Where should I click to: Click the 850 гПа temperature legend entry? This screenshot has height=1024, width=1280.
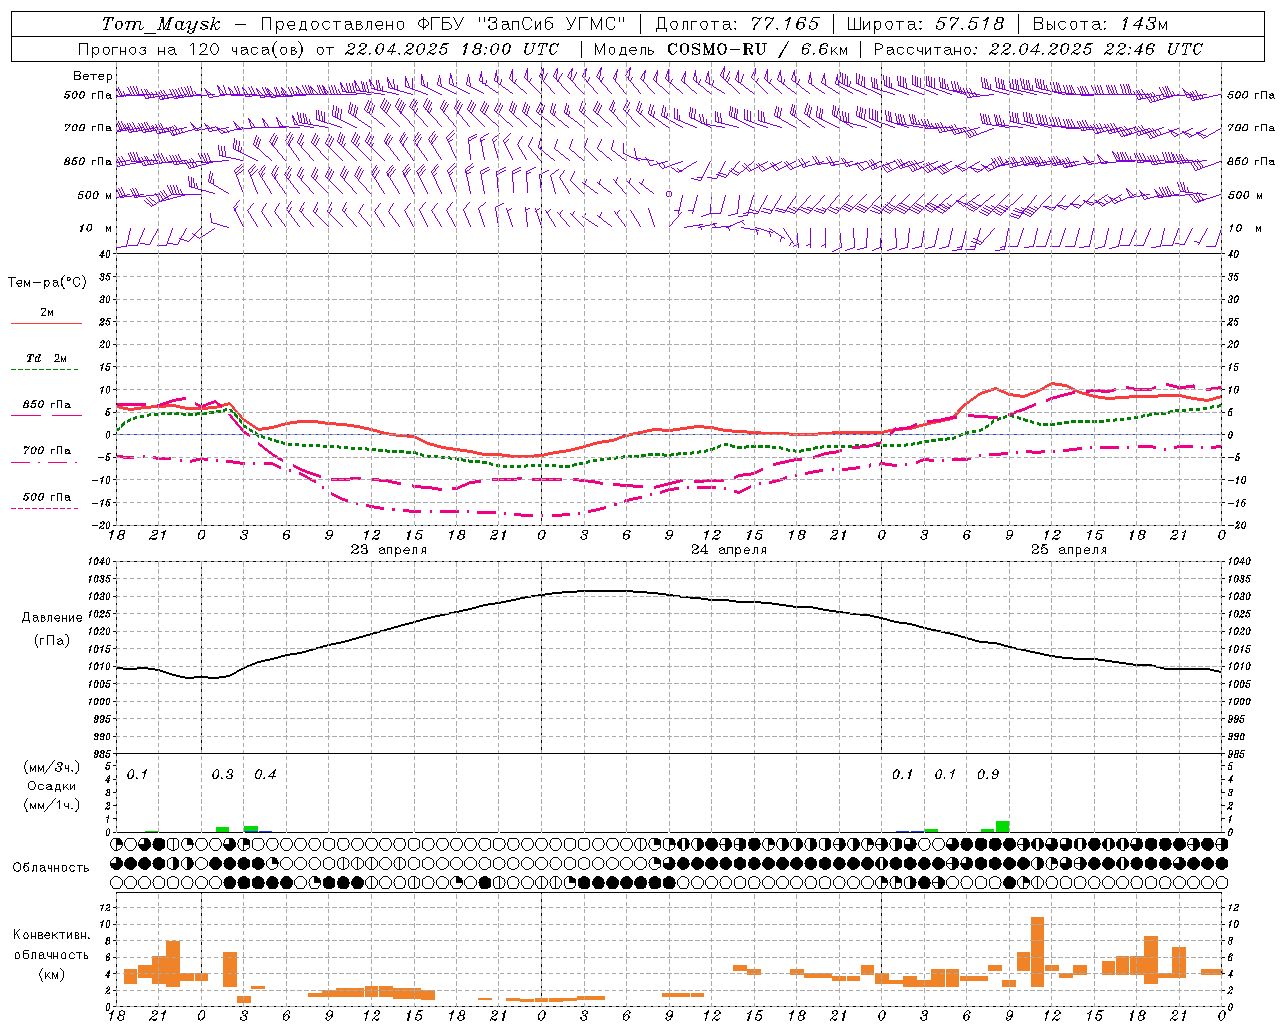click(47, 405)
